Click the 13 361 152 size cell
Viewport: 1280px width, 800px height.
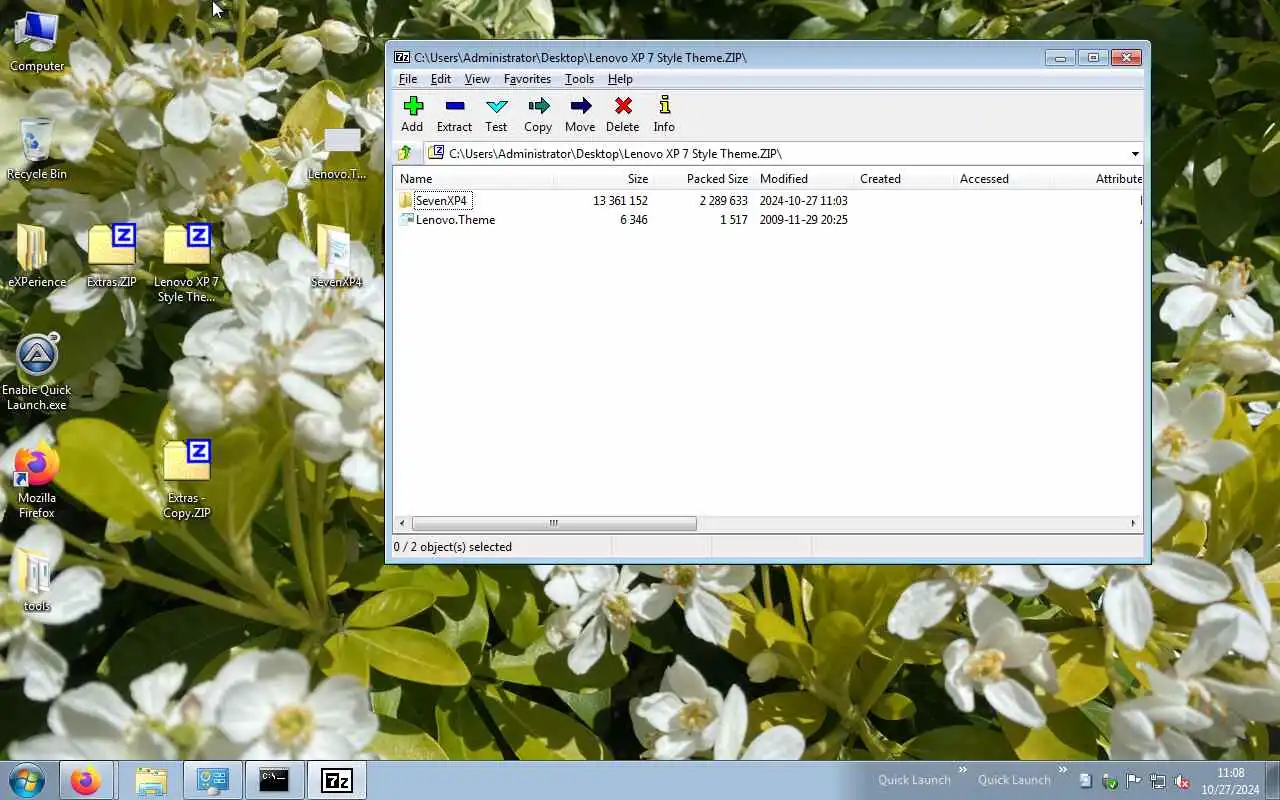click(620, 201)
